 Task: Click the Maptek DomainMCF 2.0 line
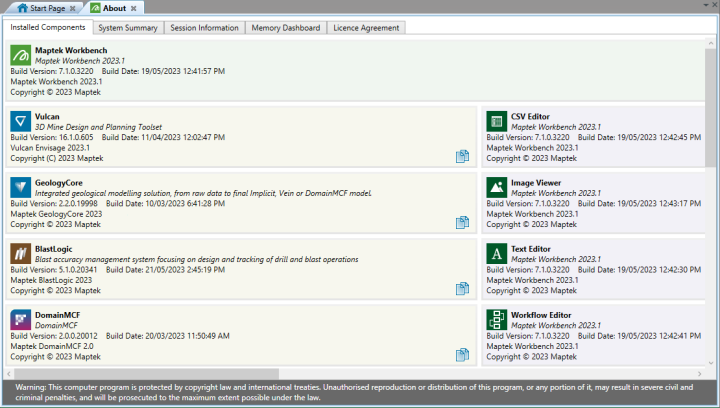(52, 346)
